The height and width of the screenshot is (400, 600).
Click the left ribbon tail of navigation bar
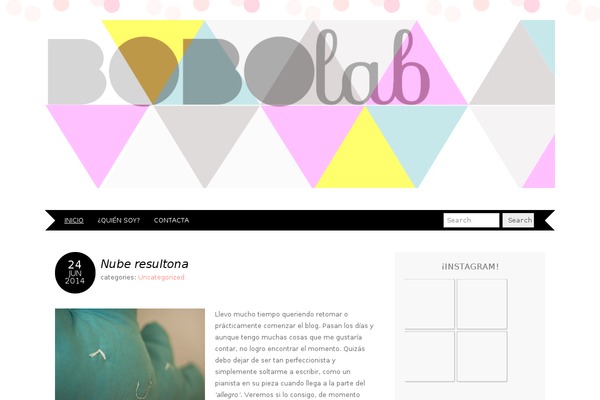(x=51, y=220)
